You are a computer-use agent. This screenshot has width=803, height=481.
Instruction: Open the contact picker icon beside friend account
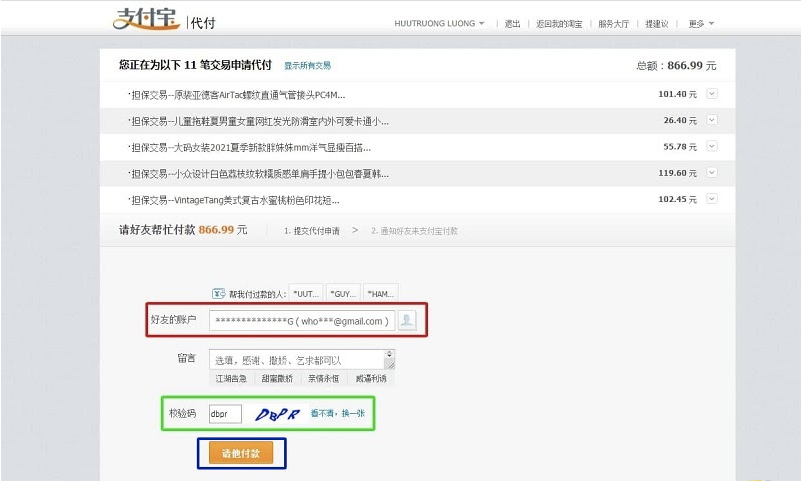point(407,321)
